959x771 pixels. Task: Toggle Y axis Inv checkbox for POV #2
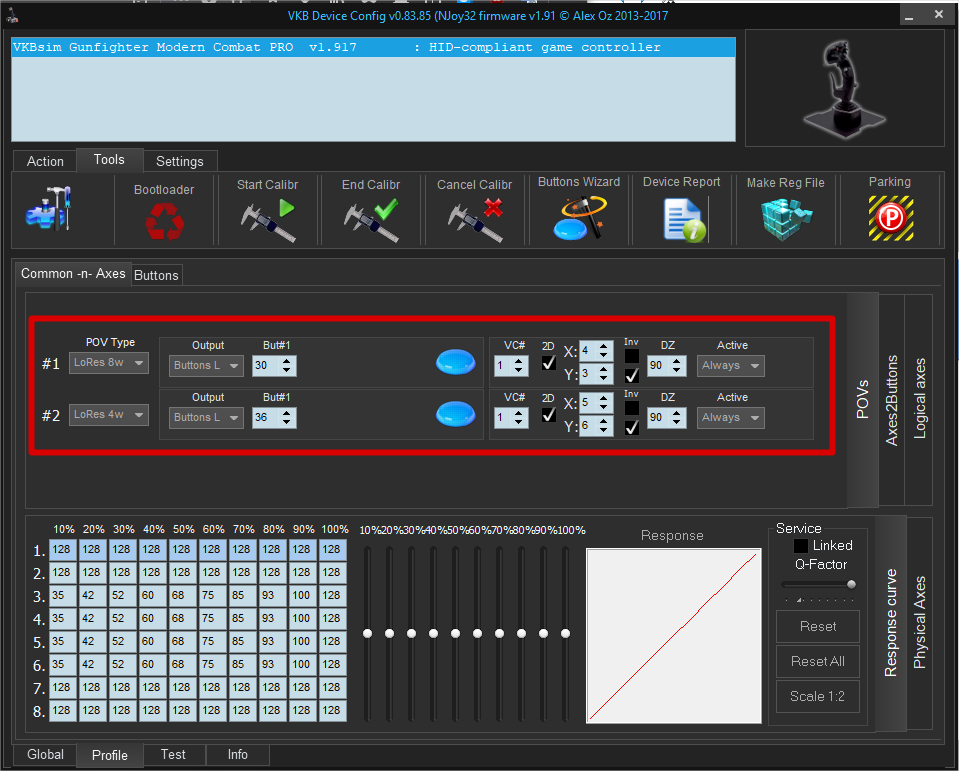pos(632,427)
